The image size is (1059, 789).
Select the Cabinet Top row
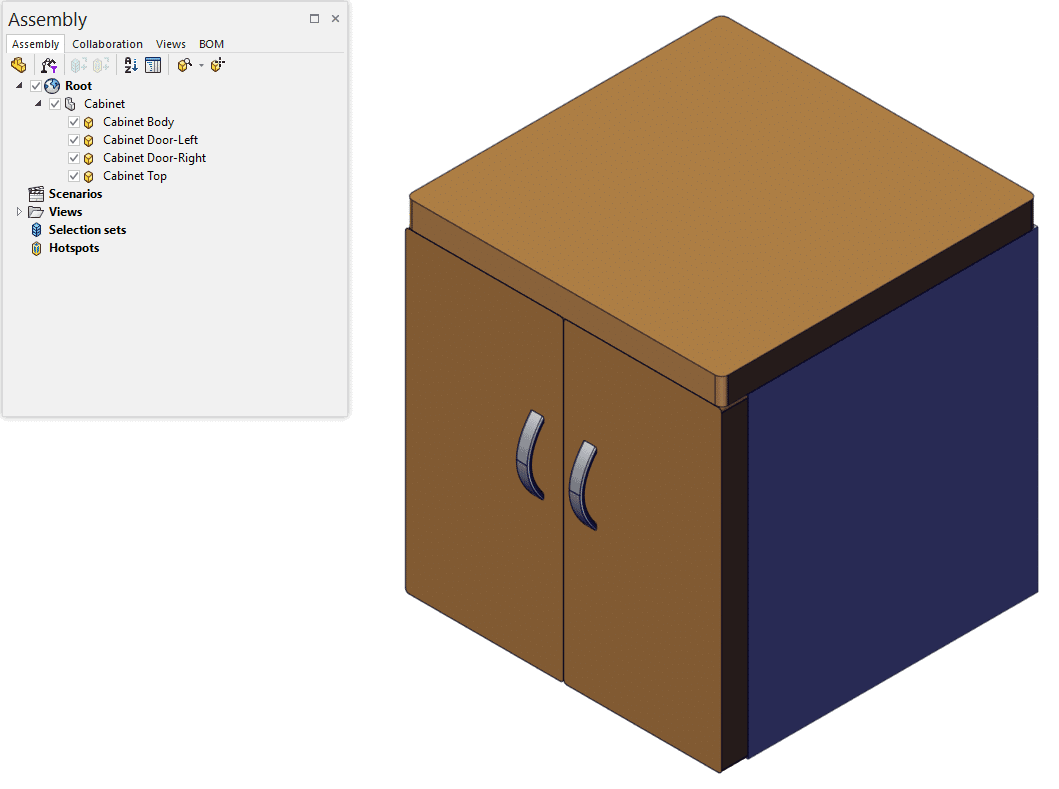pyautogui.click(x=134, y=176)
